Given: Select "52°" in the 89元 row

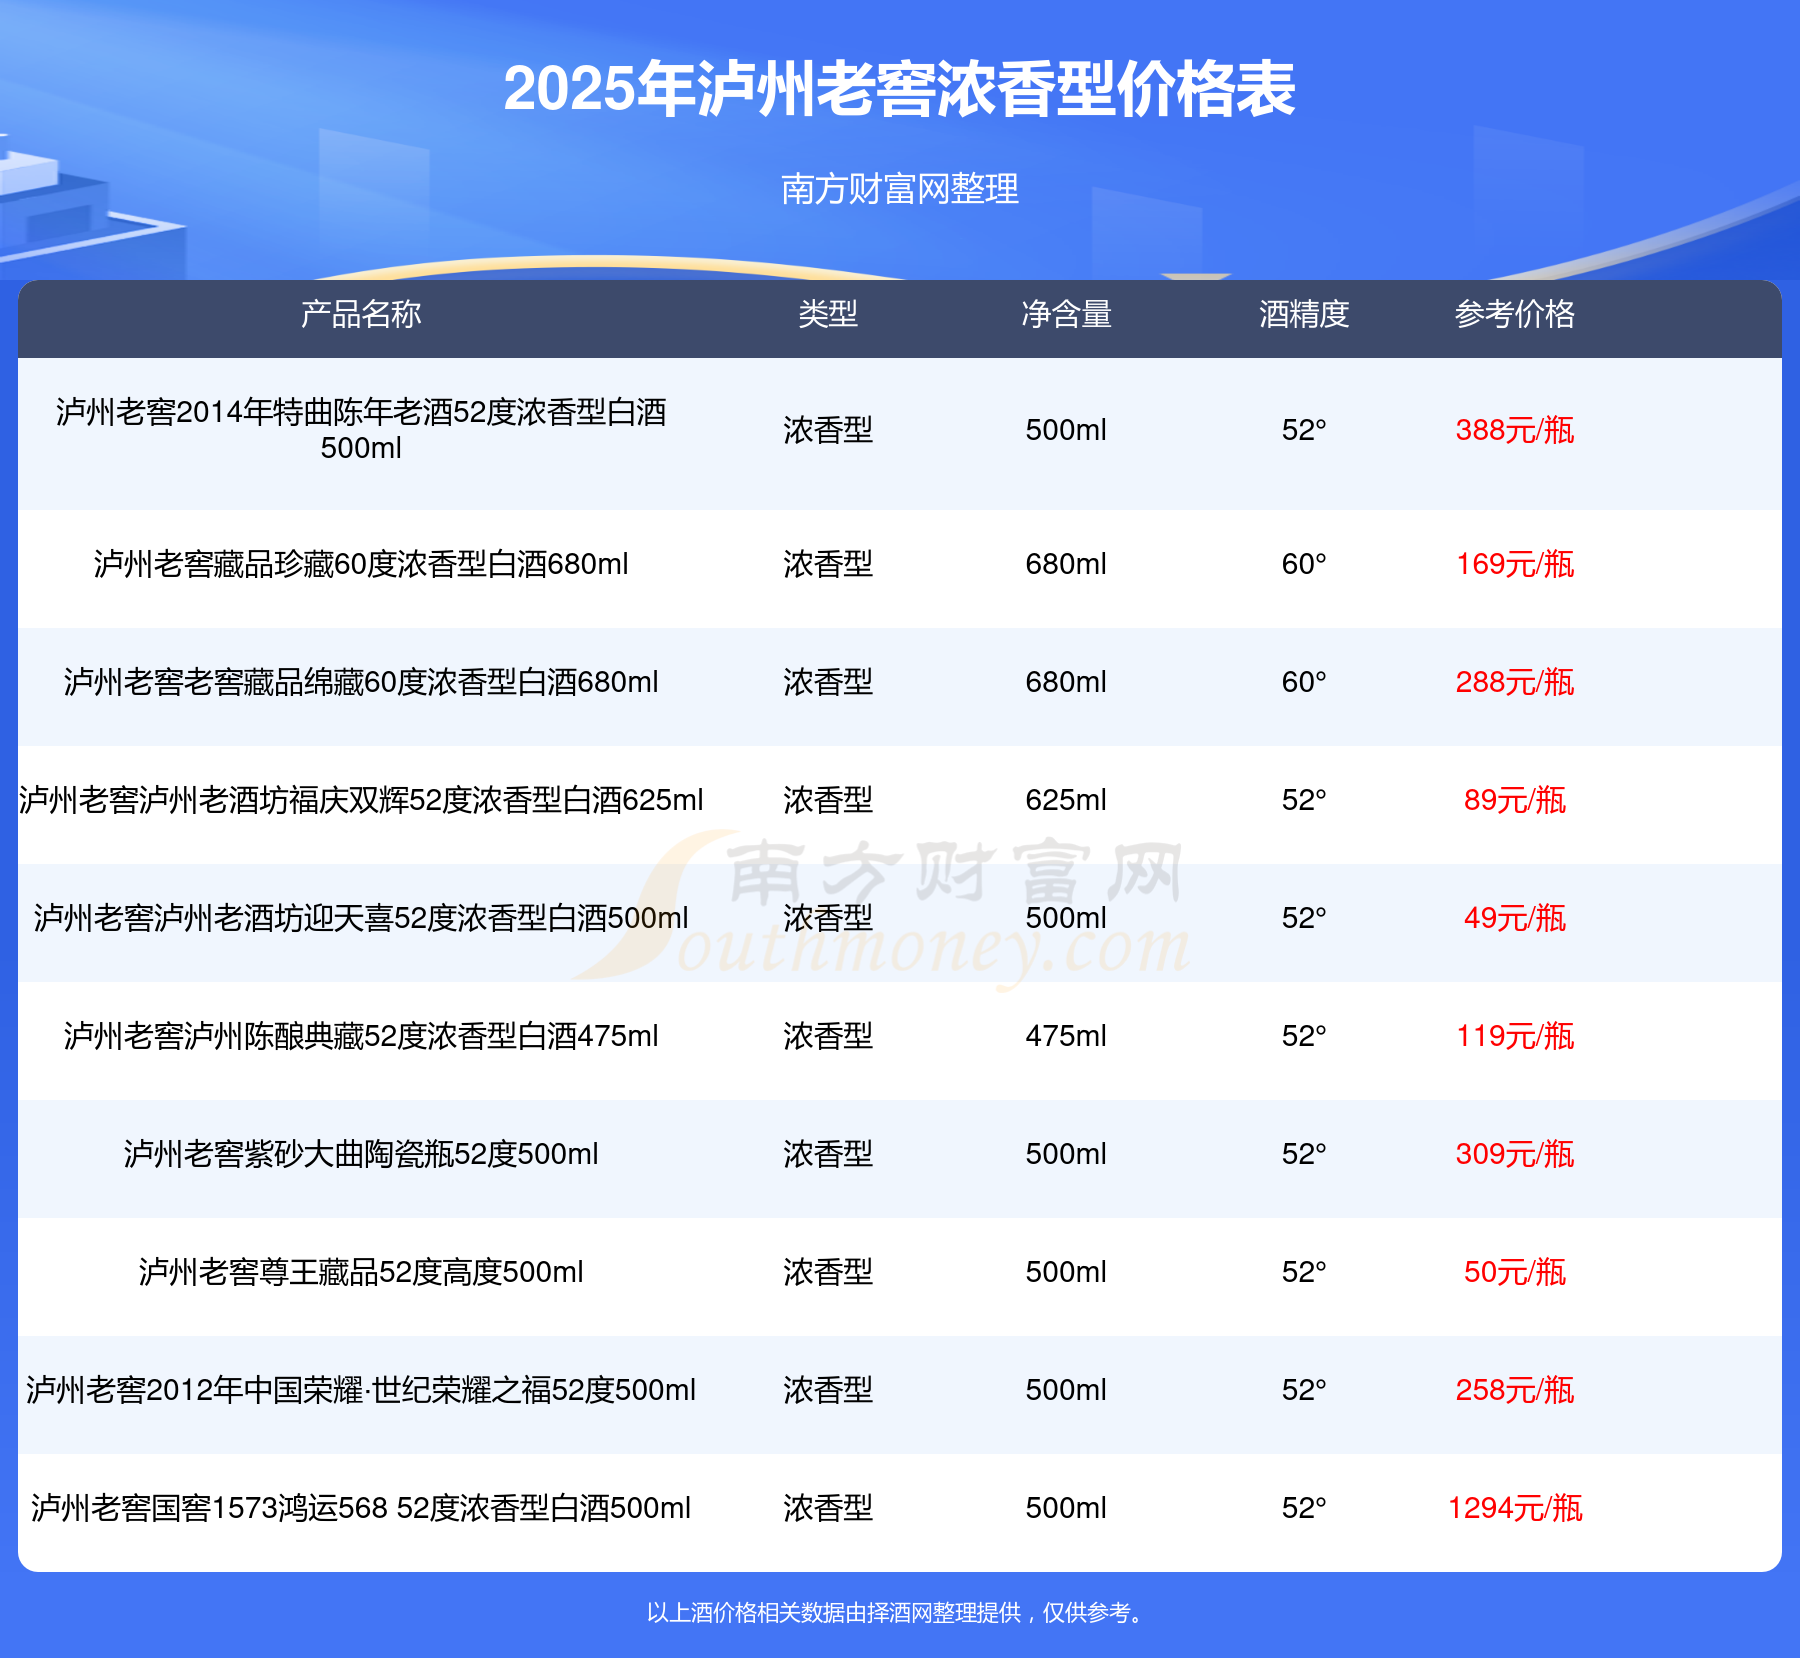Looking at the screenshot, I should (1304, 800).
